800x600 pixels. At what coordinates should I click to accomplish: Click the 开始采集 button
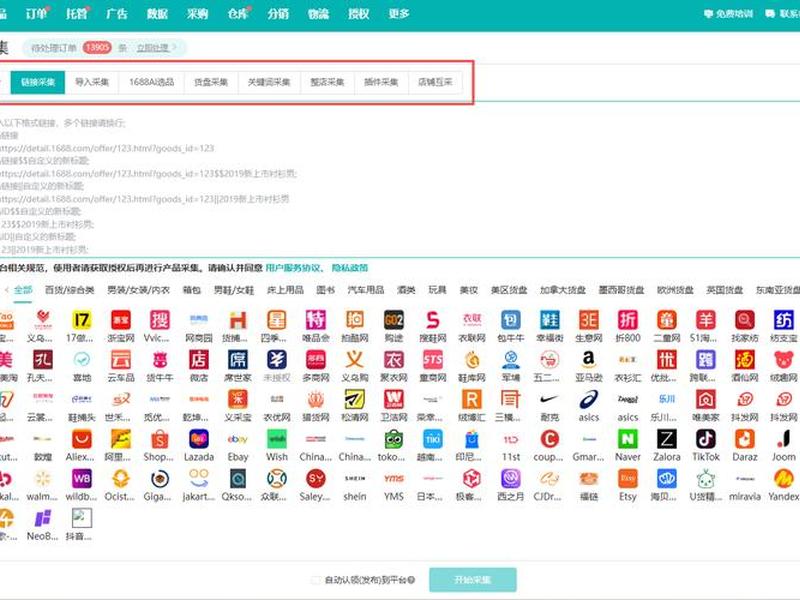pyautogui.click(x=472, y=580)
